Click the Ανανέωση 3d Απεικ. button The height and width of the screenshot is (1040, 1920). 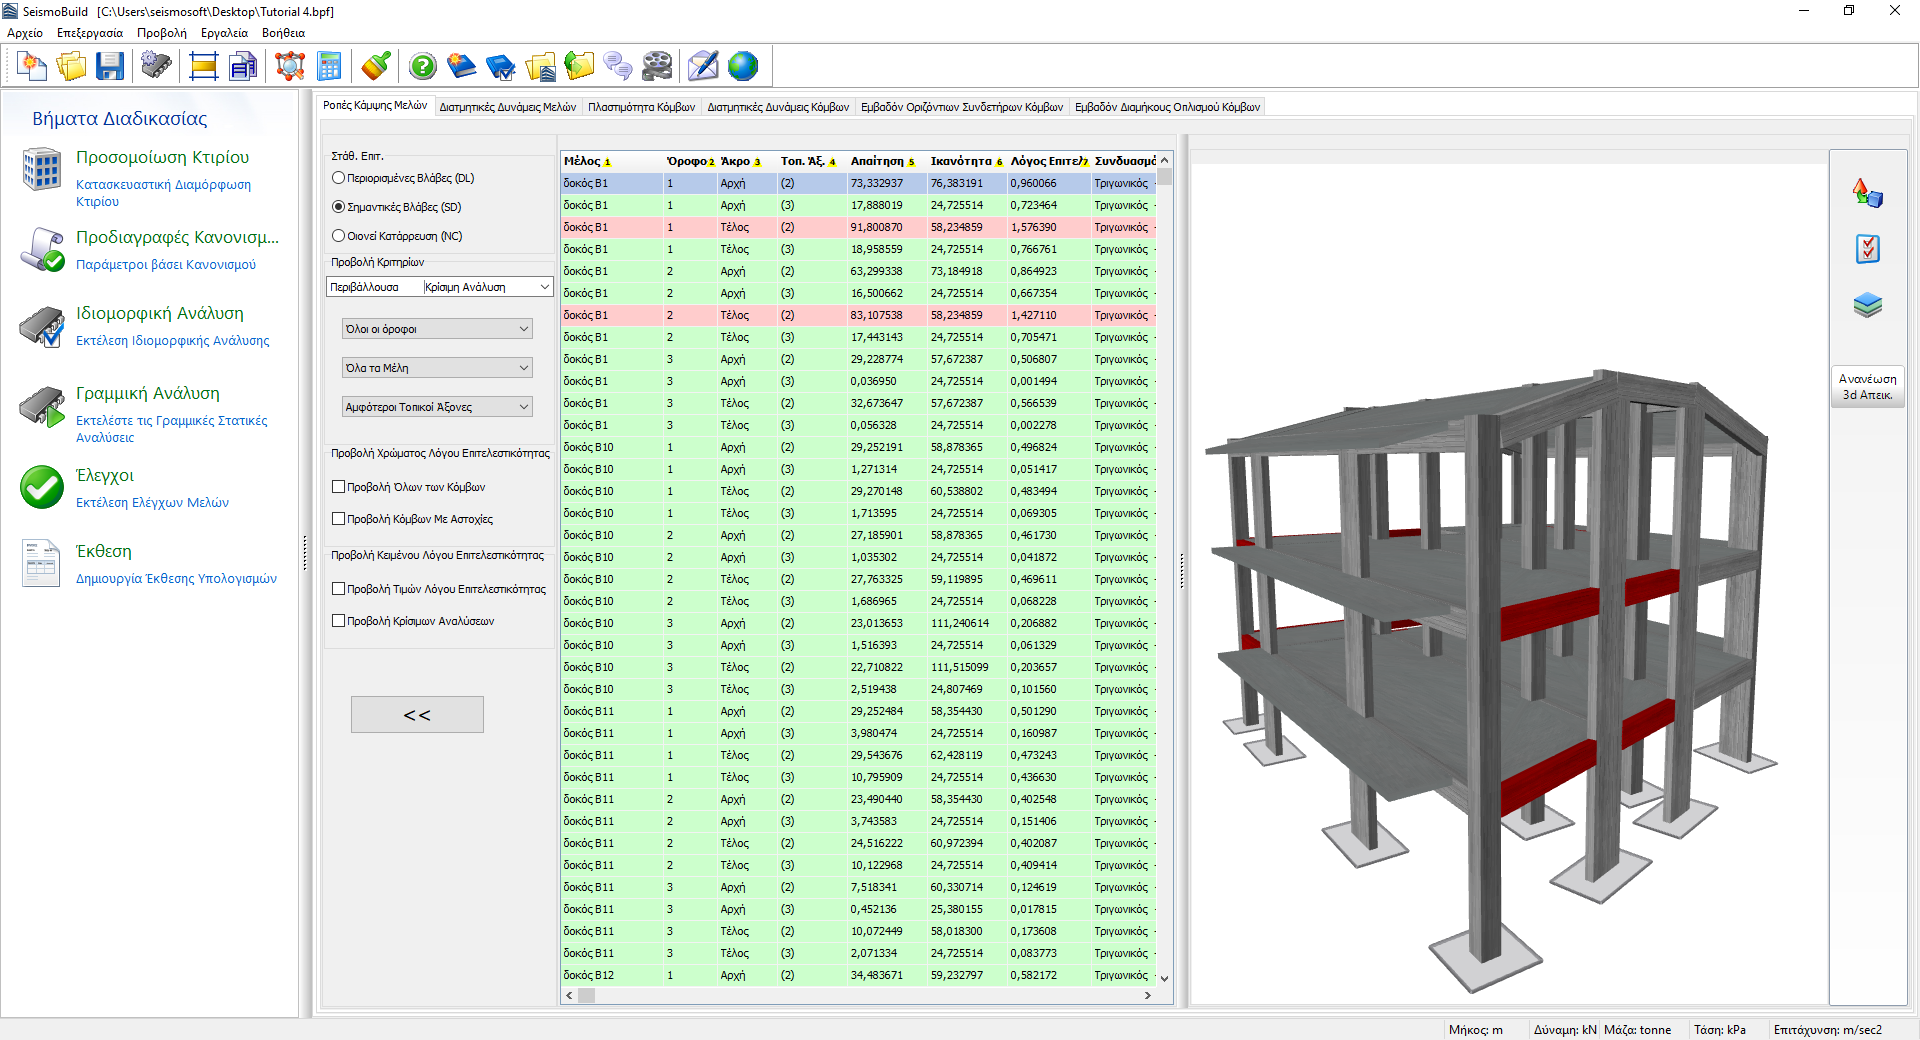point(1867,387)
